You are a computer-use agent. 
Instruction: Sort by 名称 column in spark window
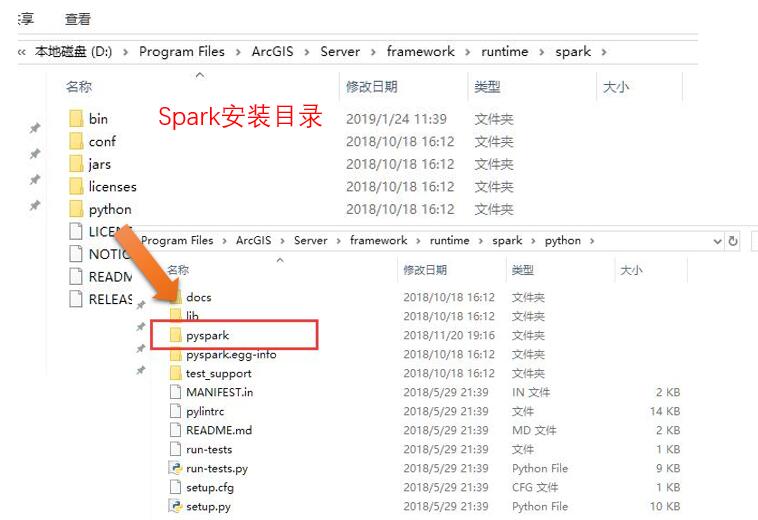[x=79, y=87]
